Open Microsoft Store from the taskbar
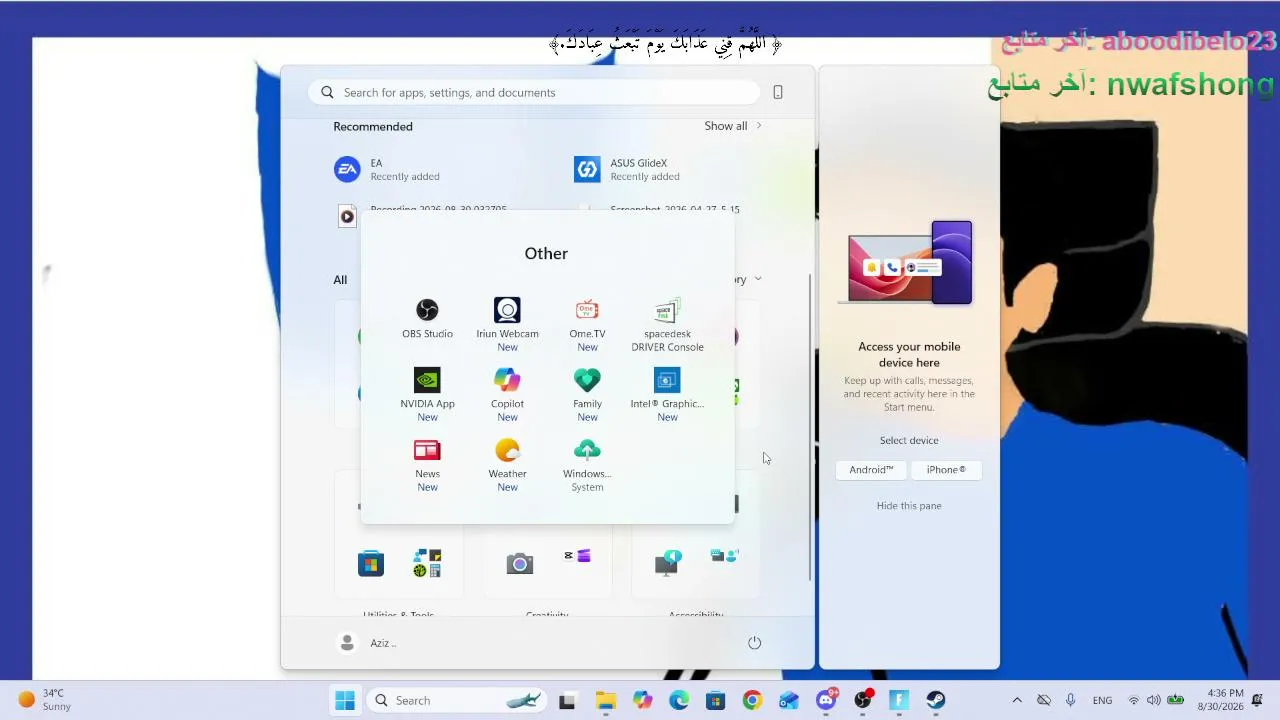Viewport: 1280px width, 720px height. [x=715, y=700]
